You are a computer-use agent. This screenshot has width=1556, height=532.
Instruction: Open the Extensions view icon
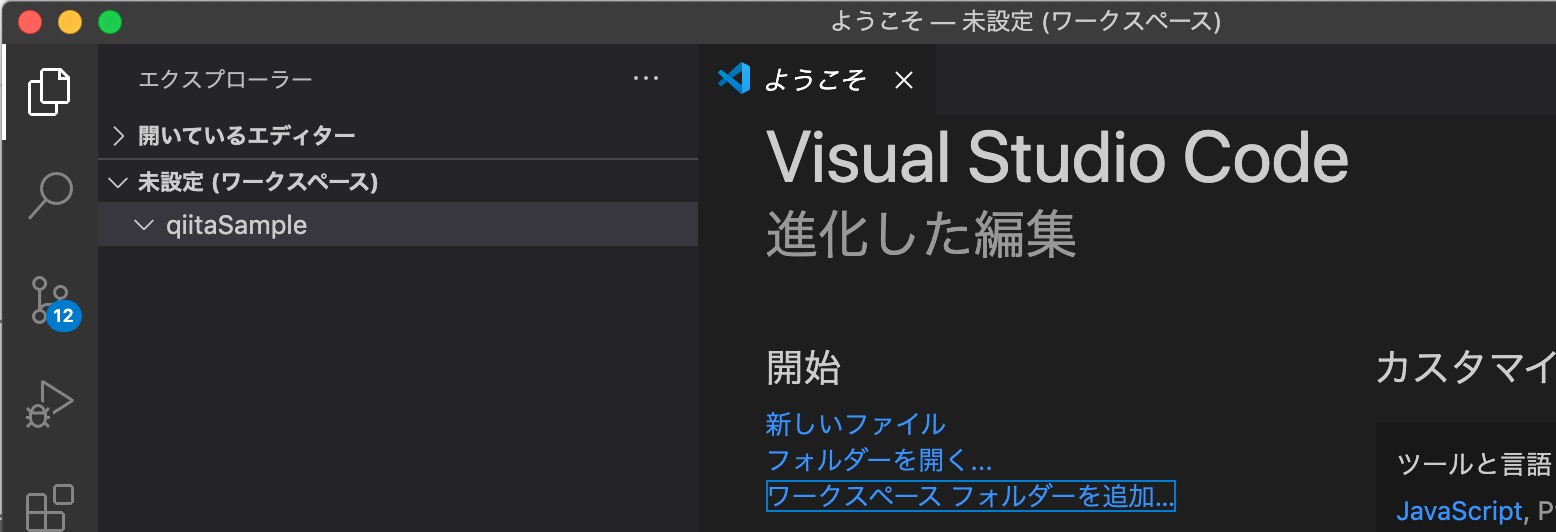[49, 507]
